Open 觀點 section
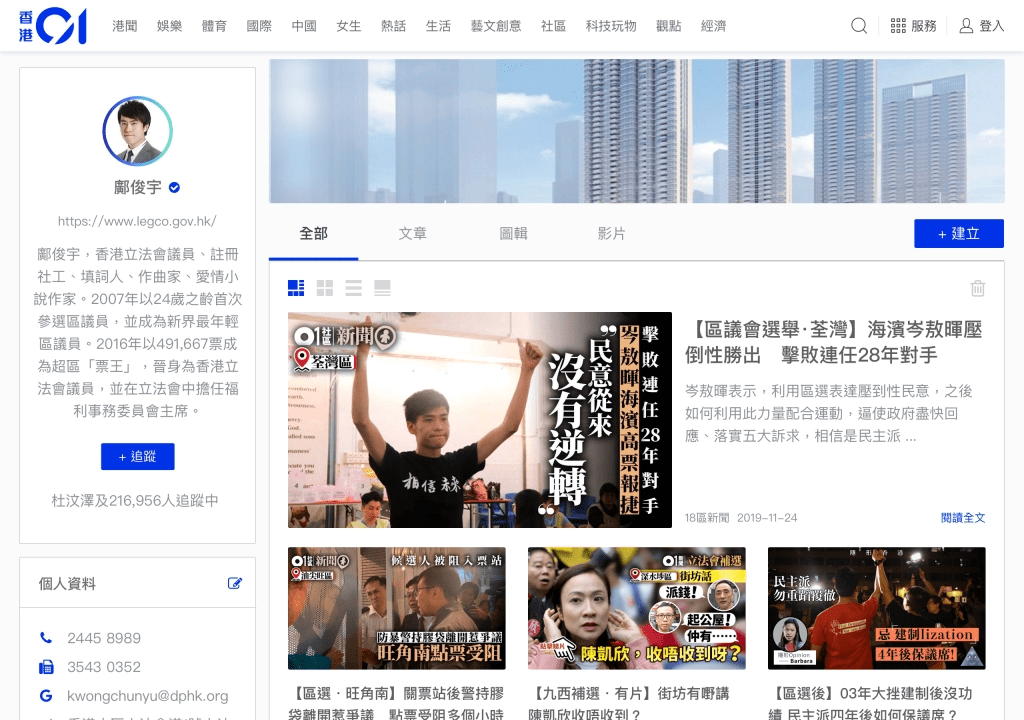The width and height of the screenshot is (1024, 720). (668, 26)
